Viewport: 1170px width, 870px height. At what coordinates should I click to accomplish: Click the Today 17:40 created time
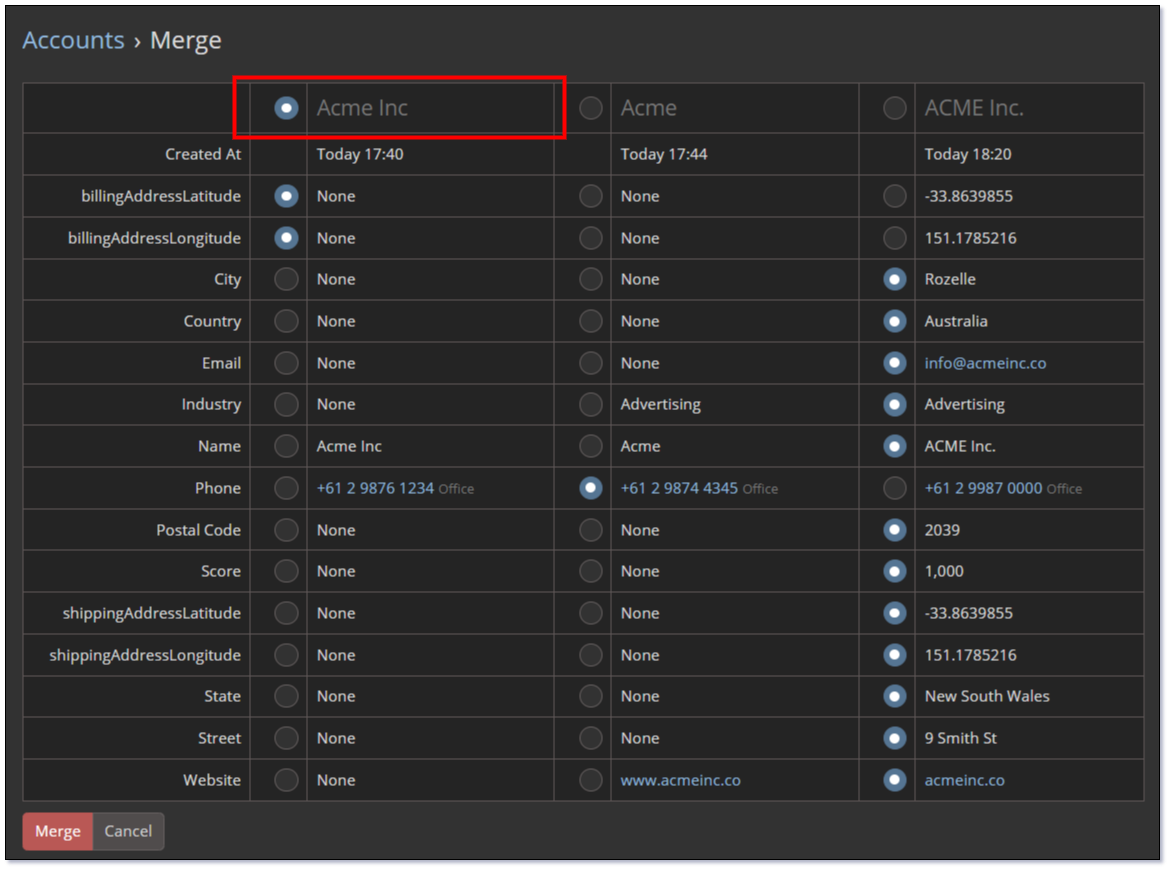click(x=360, y=154)
